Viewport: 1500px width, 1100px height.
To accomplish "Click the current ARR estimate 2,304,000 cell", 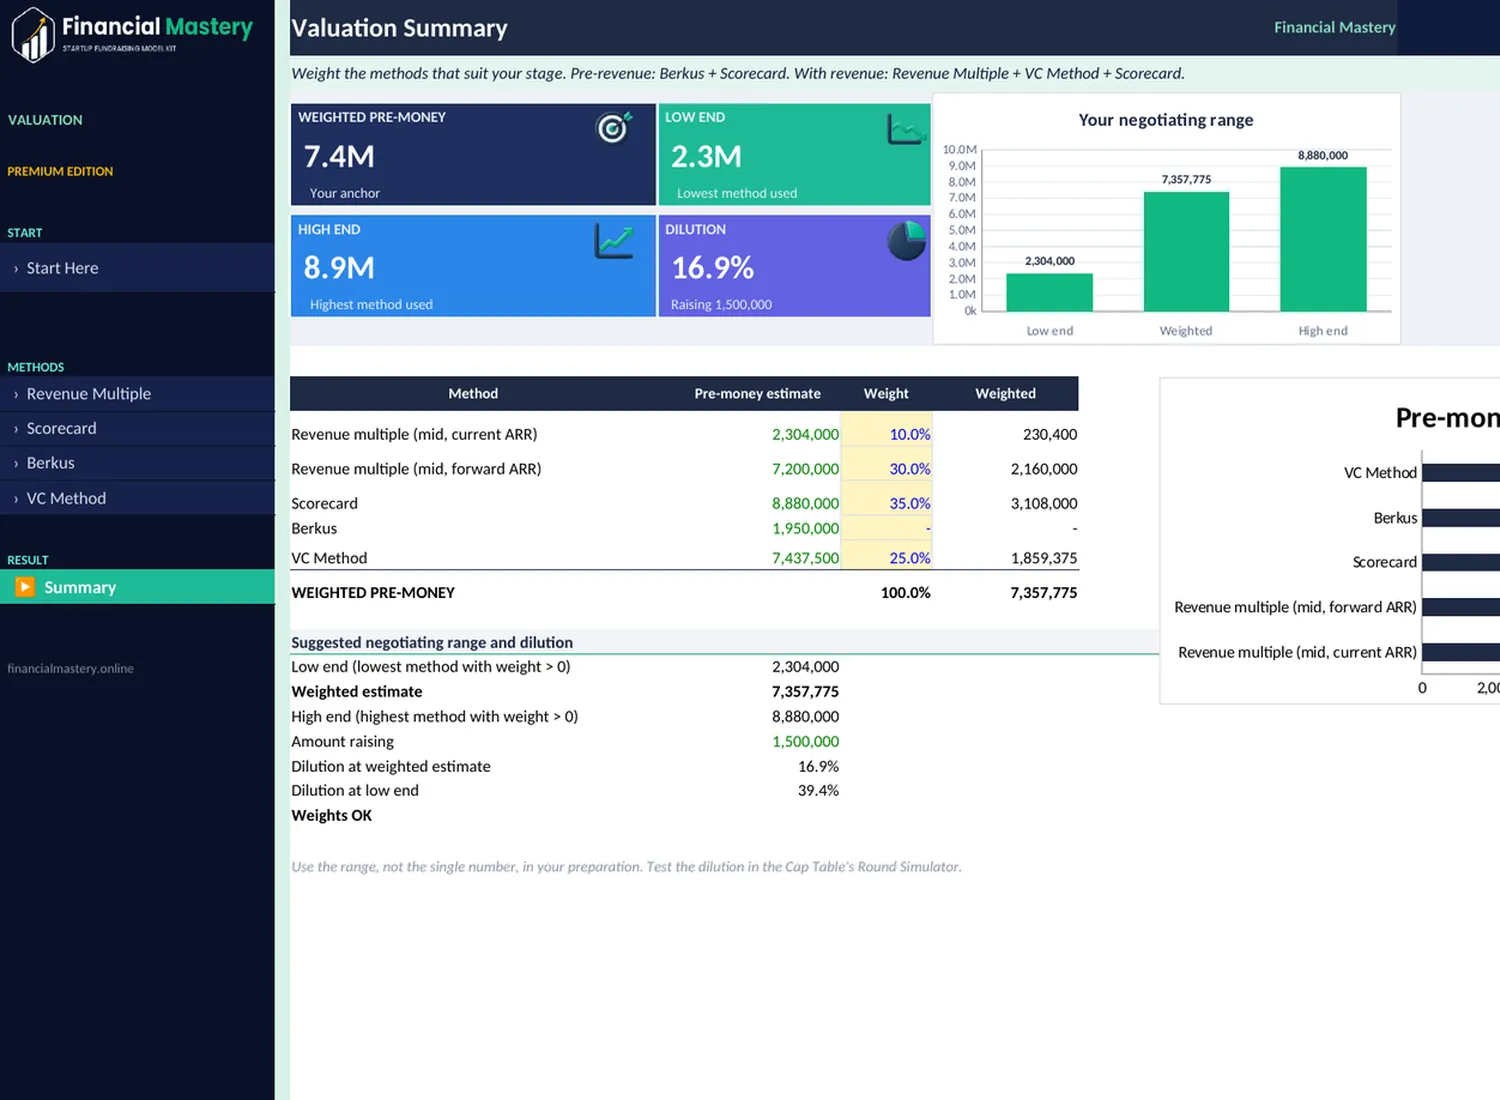I will click(x=805, y=434).
